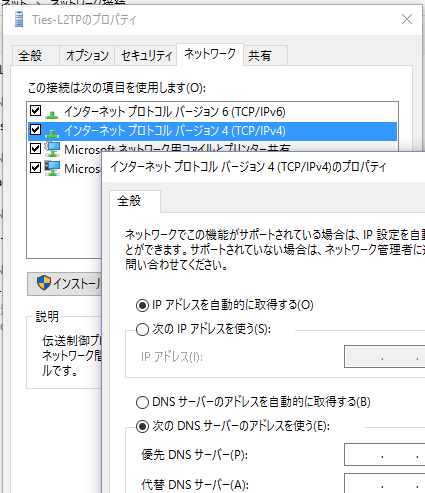Open the 全般 tab of Ties-L2TP properties
Viewport: 425px width, 493px height.
click(36, 55)
